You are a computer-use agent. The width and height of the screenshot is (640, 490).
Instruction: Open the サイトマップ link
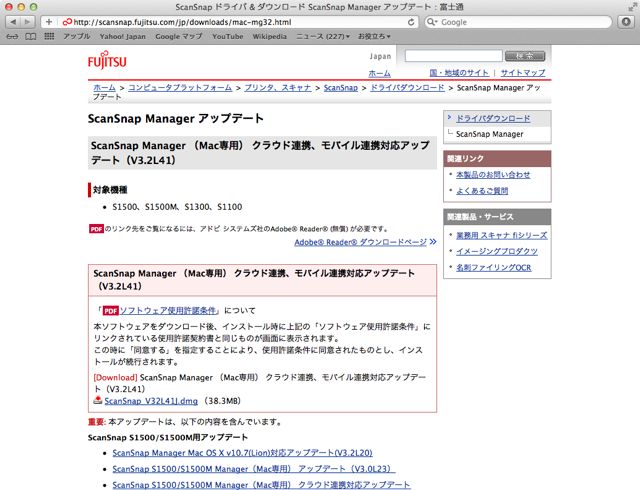click(523, 73)
